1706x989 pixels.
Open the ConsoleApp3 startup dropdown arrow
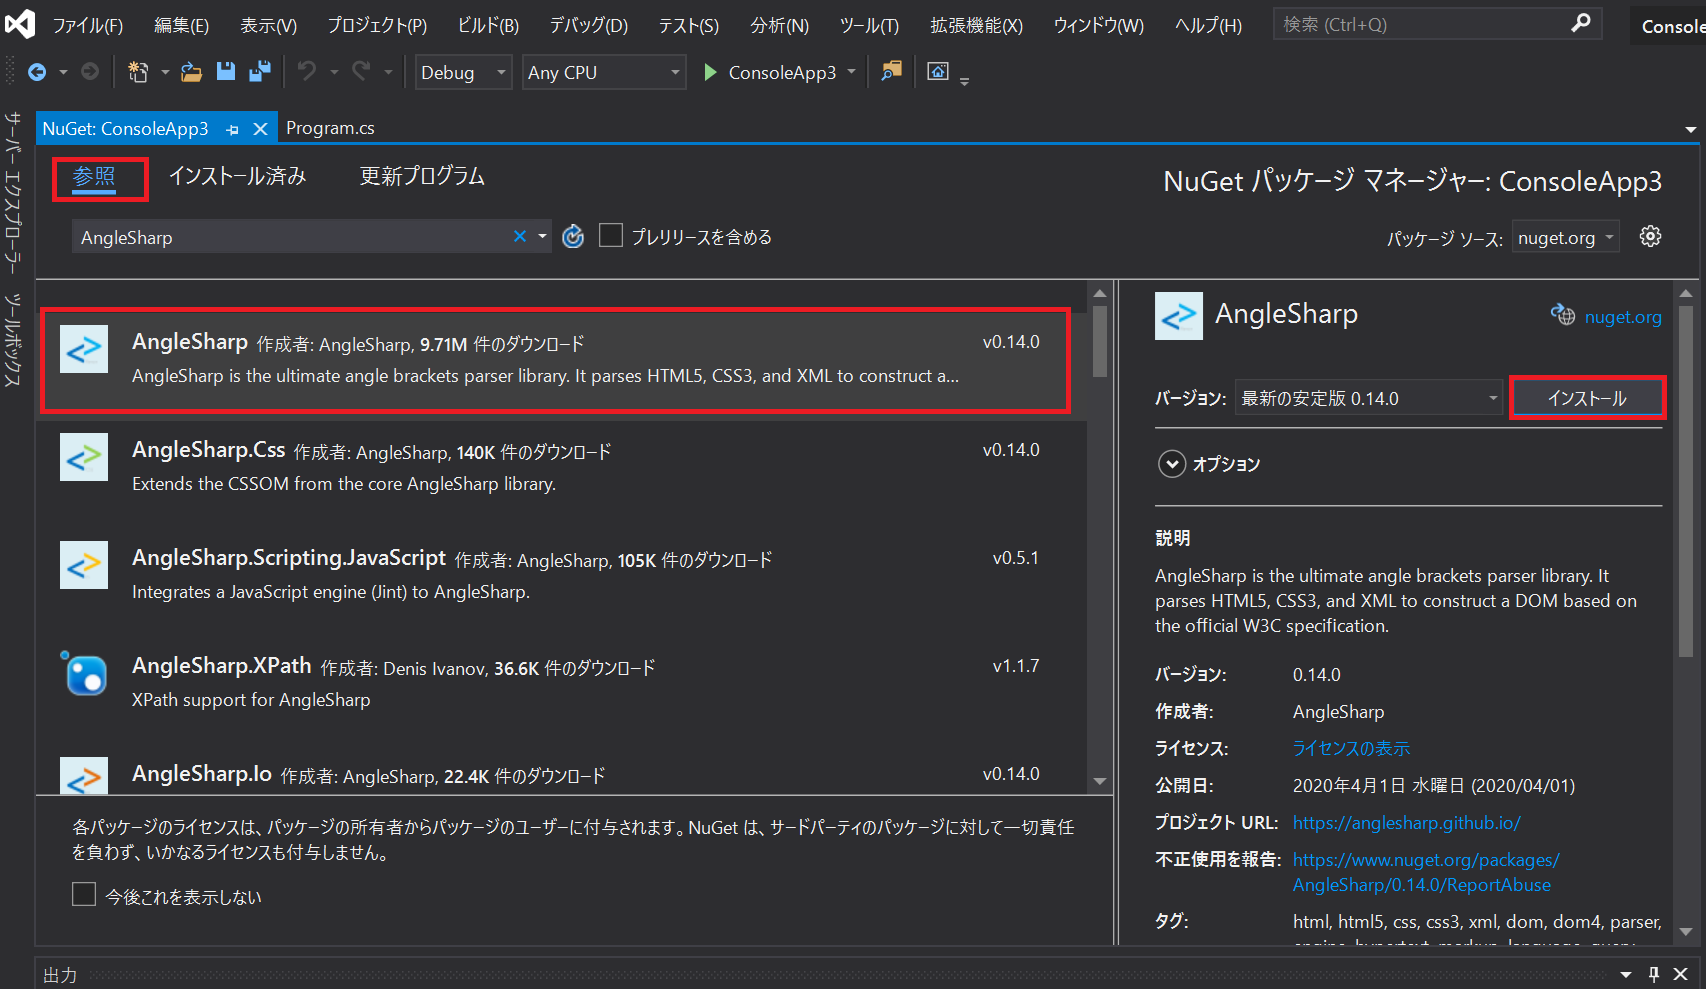tap(852, 72)
